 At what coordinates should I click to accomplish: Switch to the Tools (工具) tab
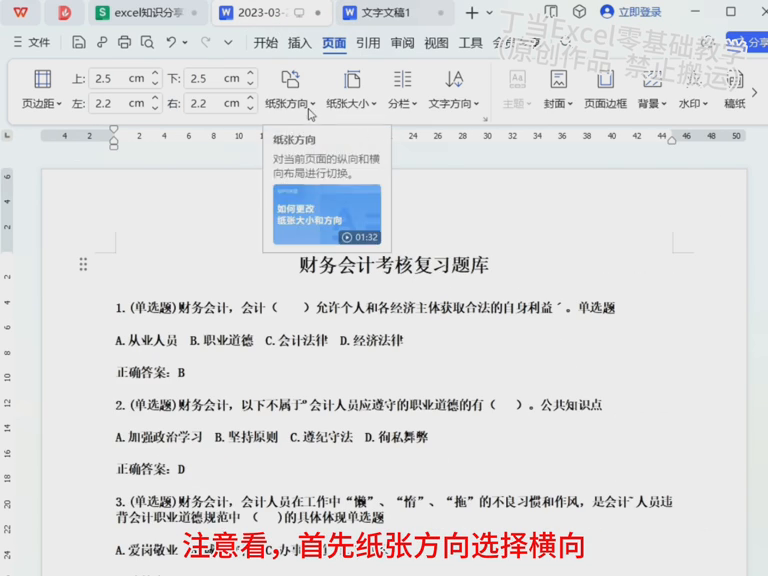pos(470,43)
